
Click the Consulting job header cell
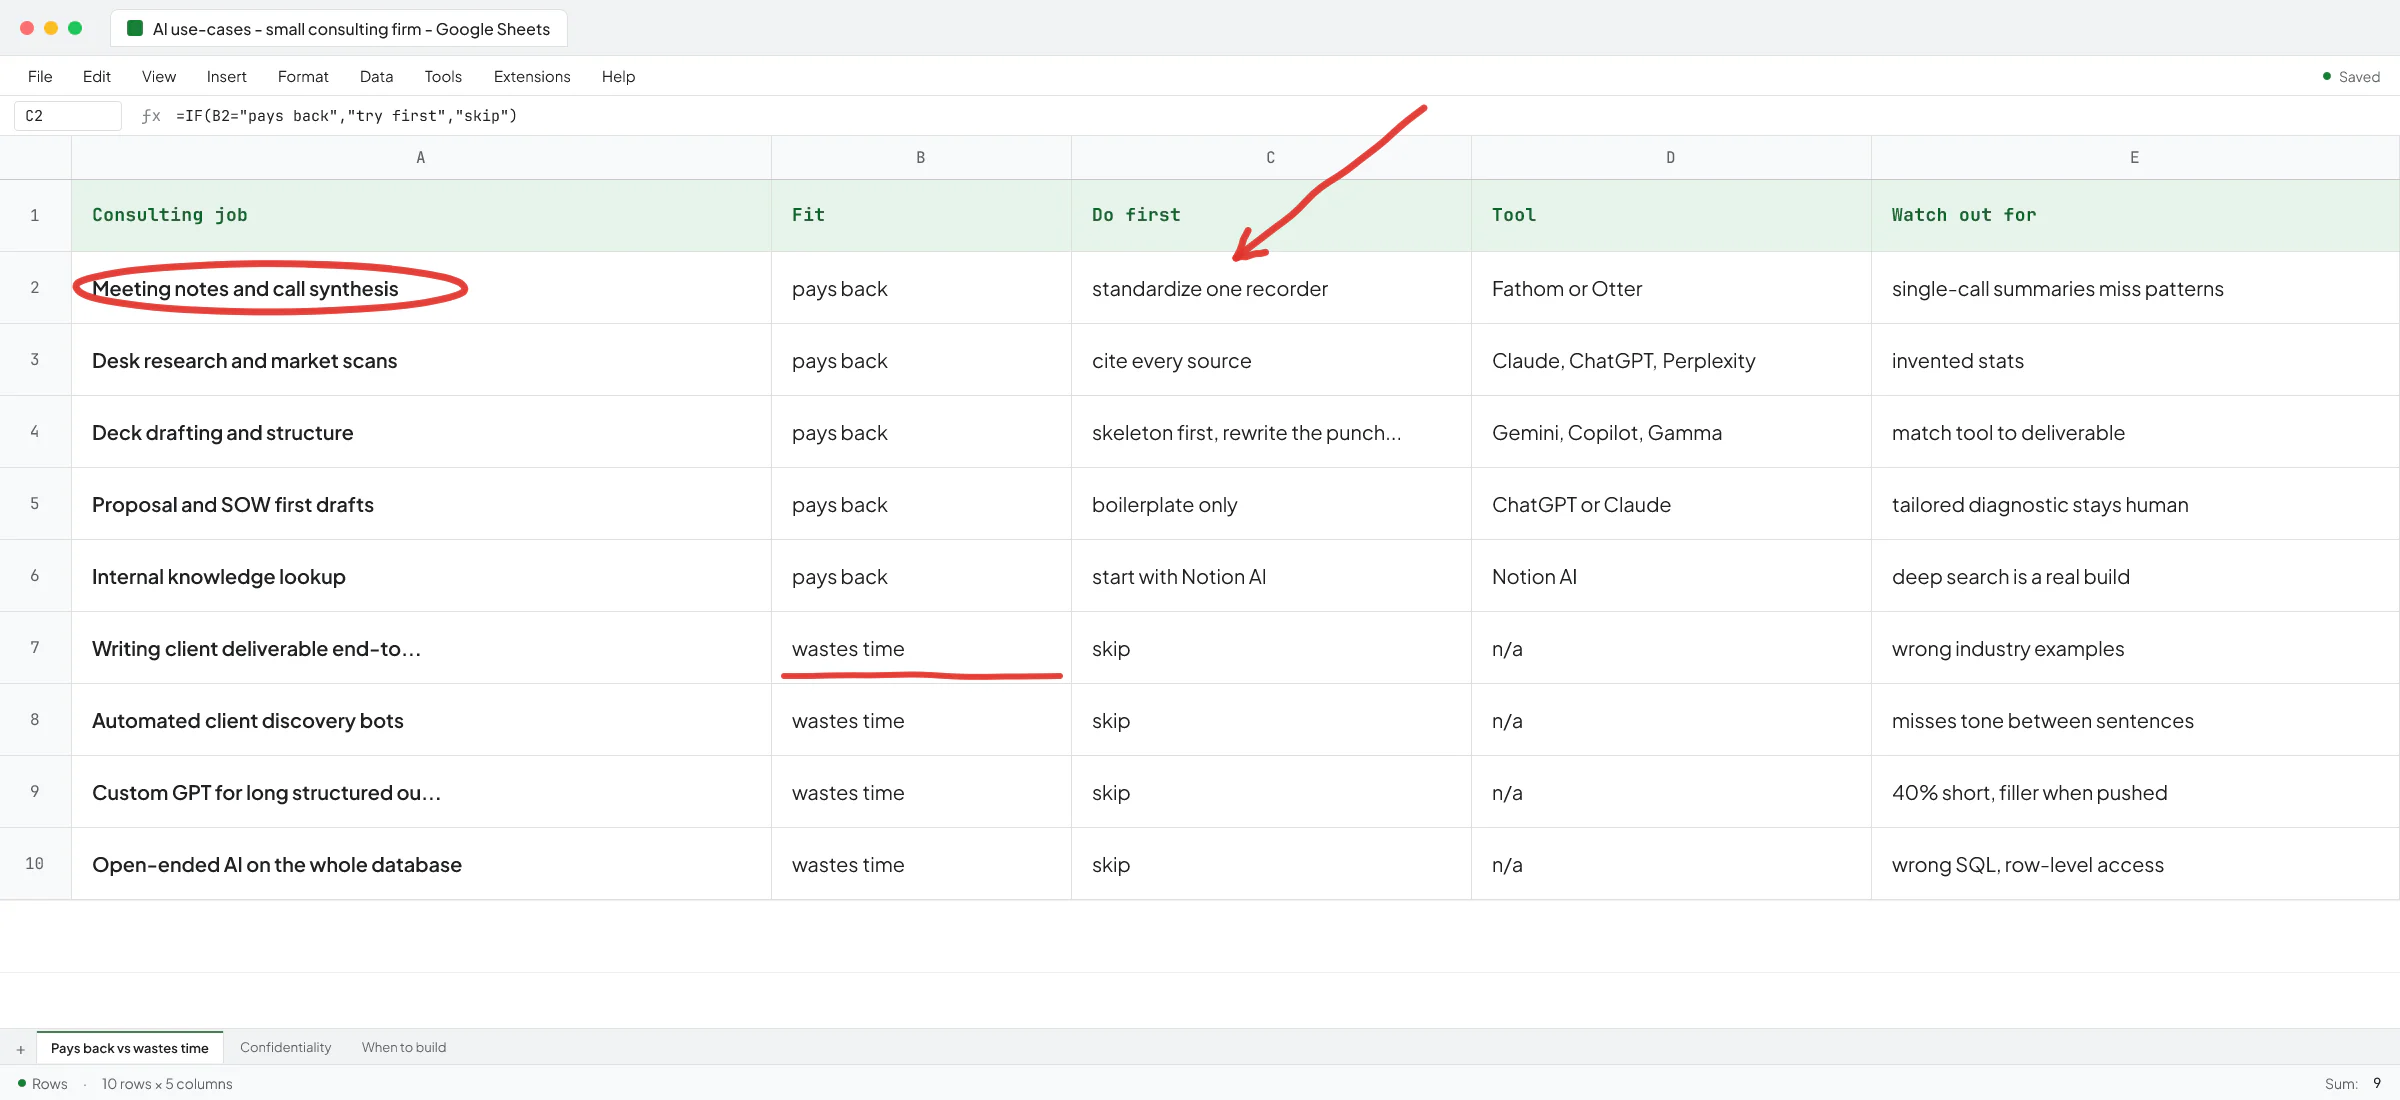[x=421, y=215]
